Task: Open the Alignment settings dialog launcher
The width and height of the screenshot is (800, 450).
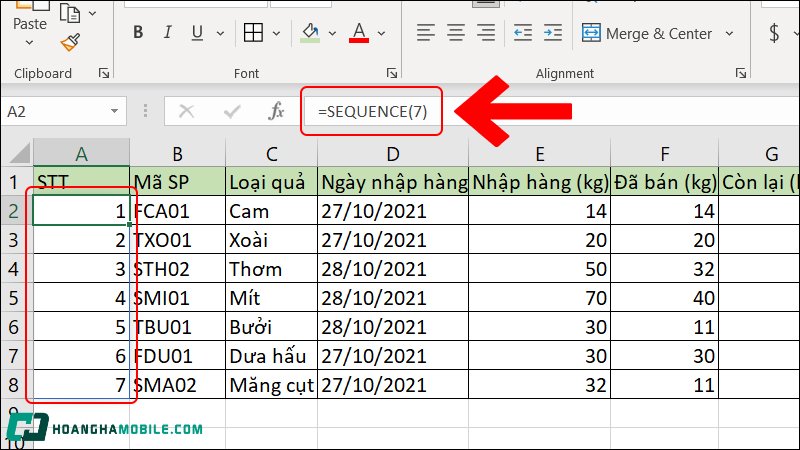Action: click(x=741, y=73)
